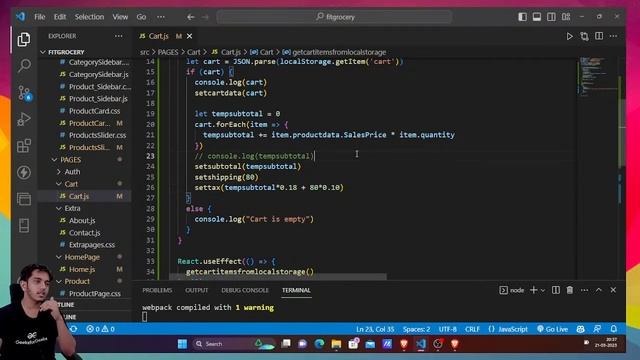The width and height of the screenshot is (640, 360).
Task: Open the overflow menu ellipsis in title bar
Action: [x=161, y=17]
